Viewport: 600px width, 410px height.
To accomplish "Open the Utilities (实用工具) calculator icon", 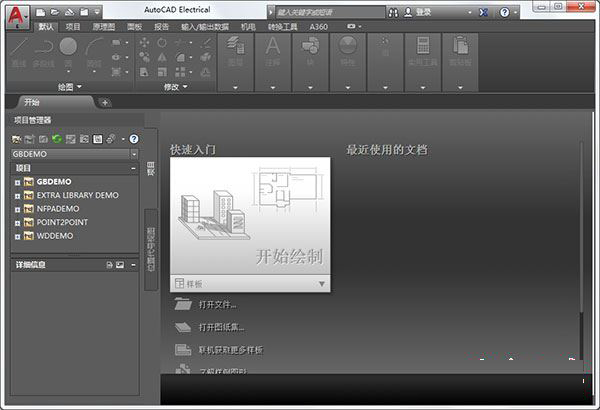I will (423, 48).
